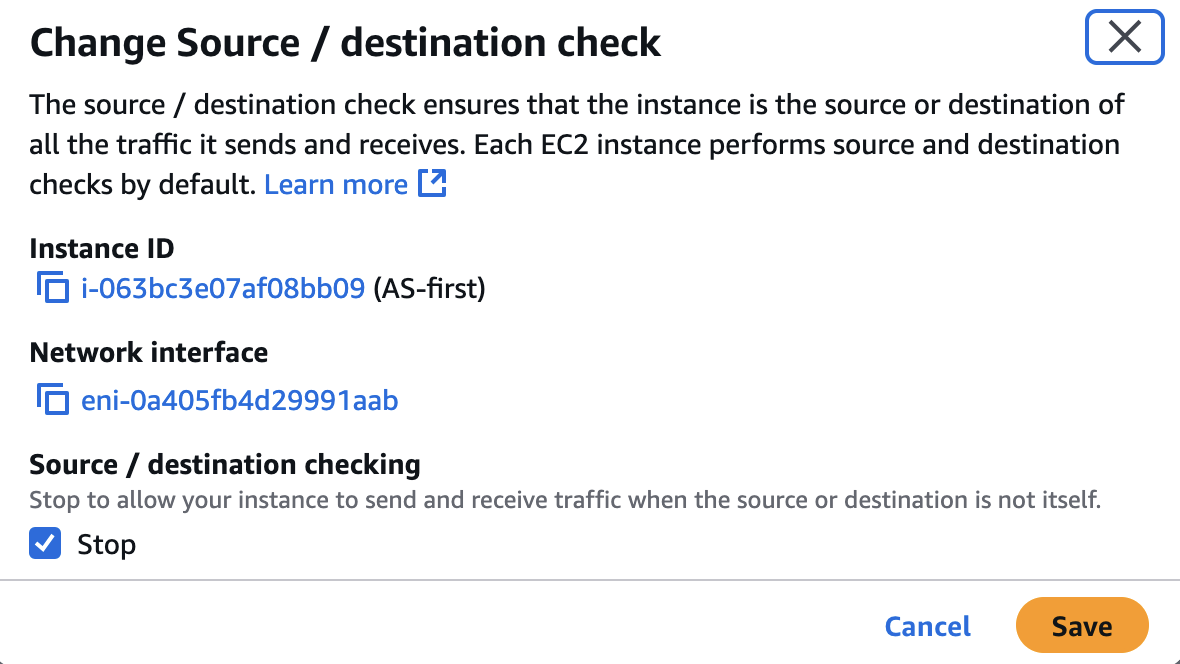Open instance i-063bc3e07af08bb09 details
Viewport: 1180px width, 664px height.
point(224,289)
